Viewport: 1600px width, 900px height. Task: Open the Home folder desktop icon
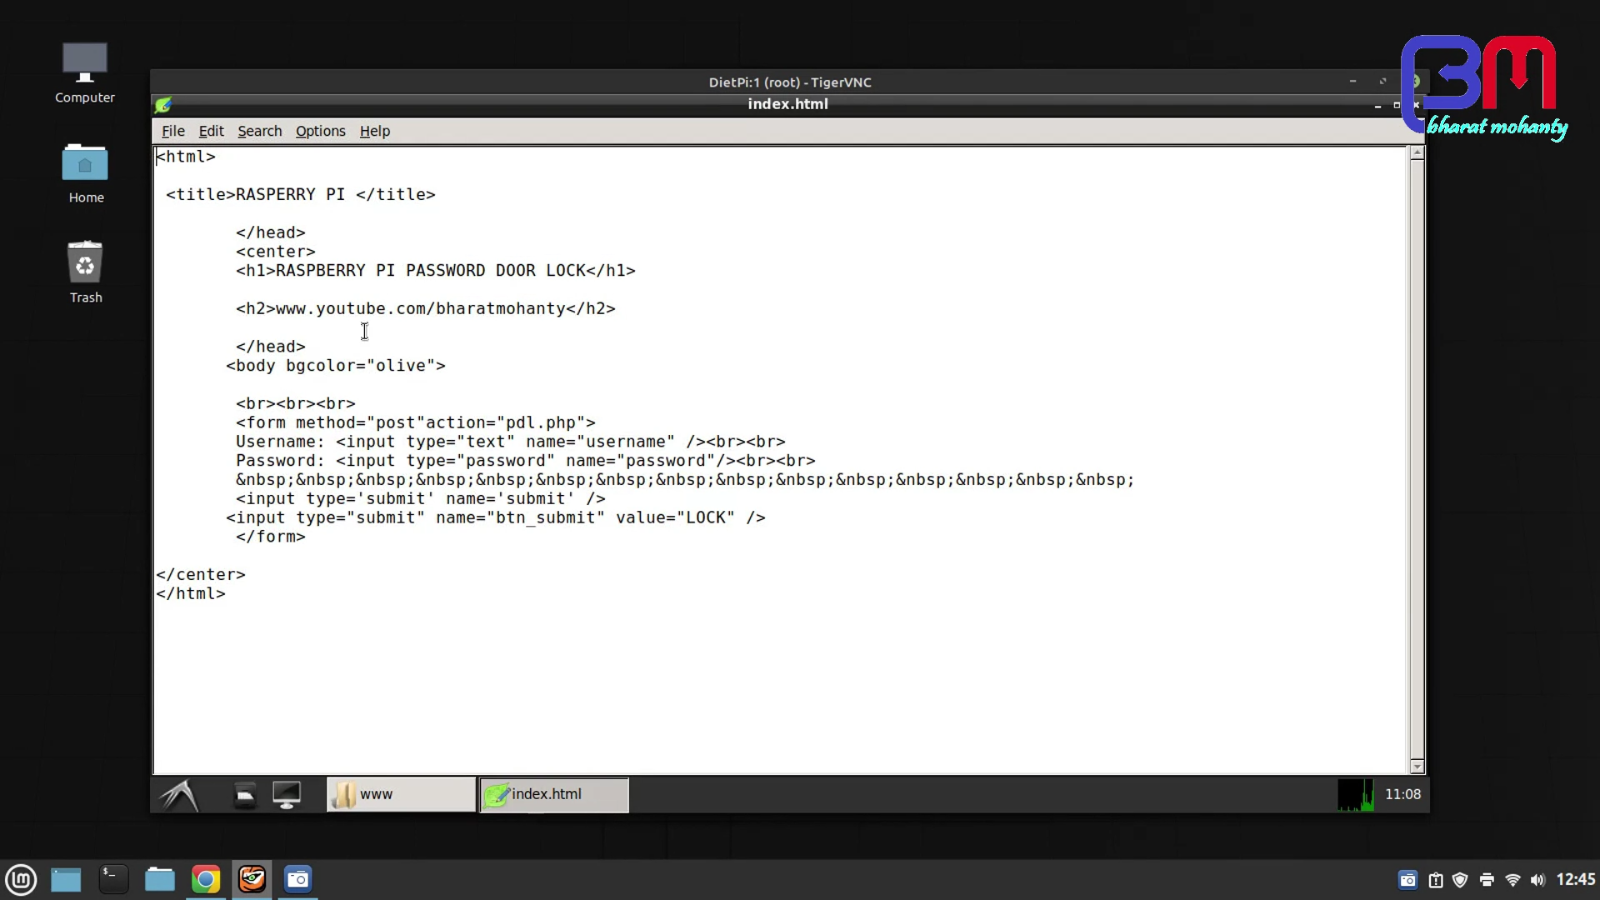86,173
